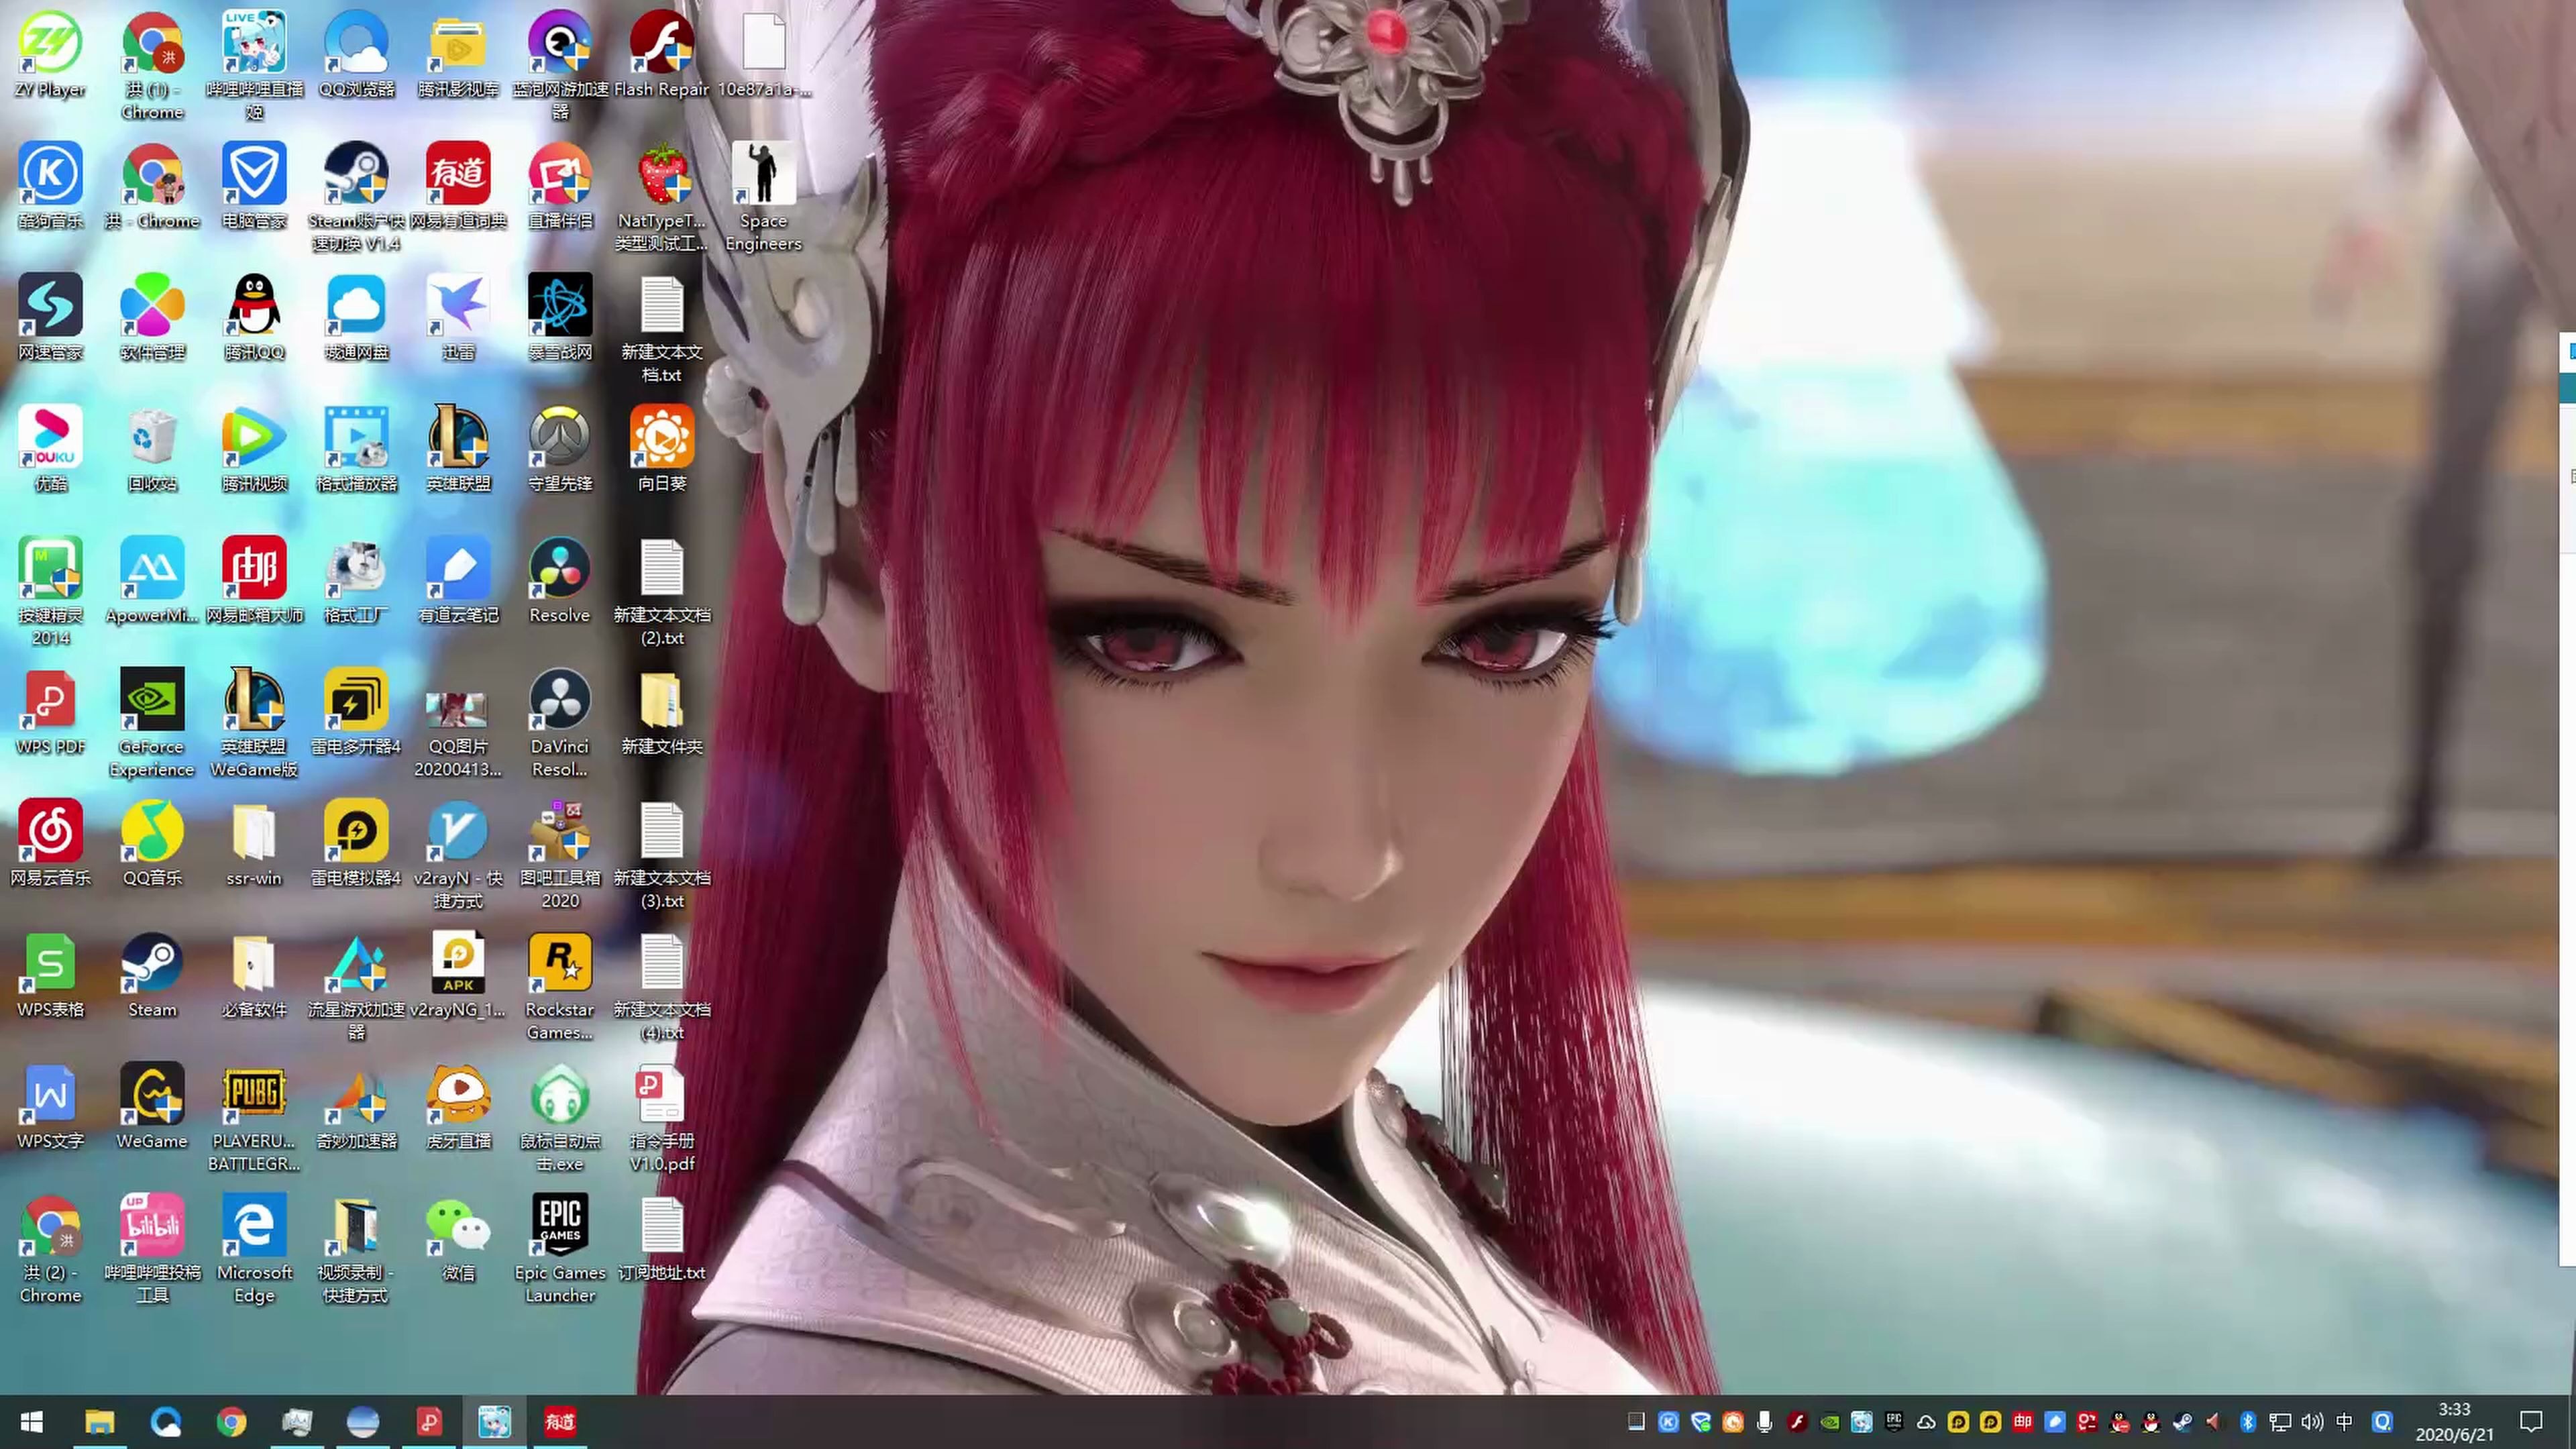Click the Steam tray icon
The height and width of the screenshot is (1449, 2576).
pos(2183,1422)
